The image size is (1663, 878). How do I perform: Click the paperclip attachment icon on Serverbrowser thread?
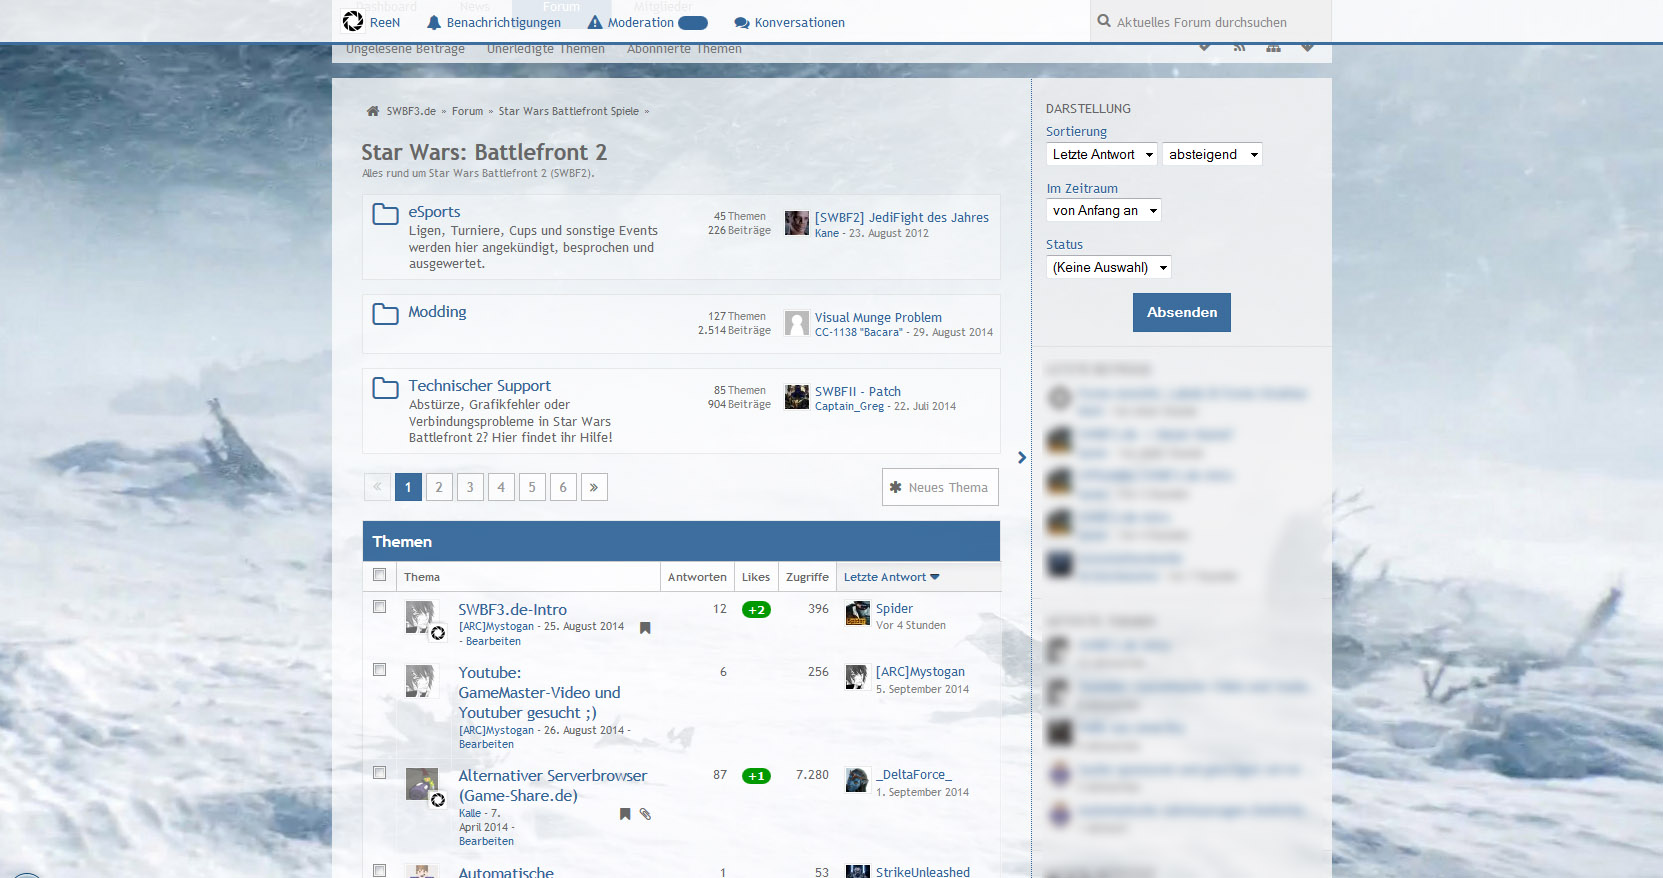point(645,814)
